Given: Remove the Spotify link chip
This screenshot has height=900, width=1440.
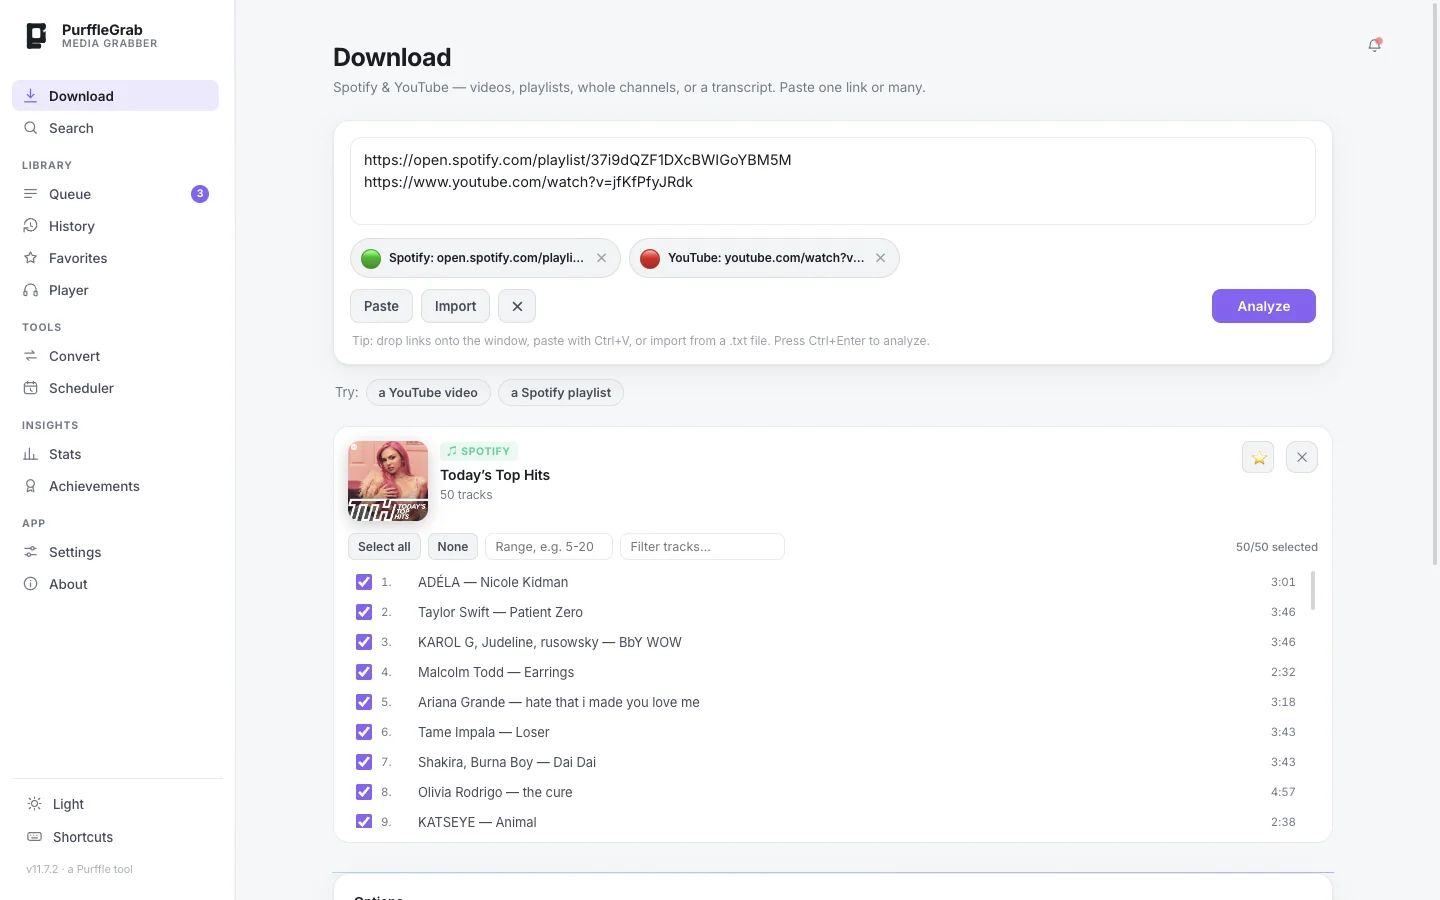Looking at the screenshot, I should [x=601, y=258].
